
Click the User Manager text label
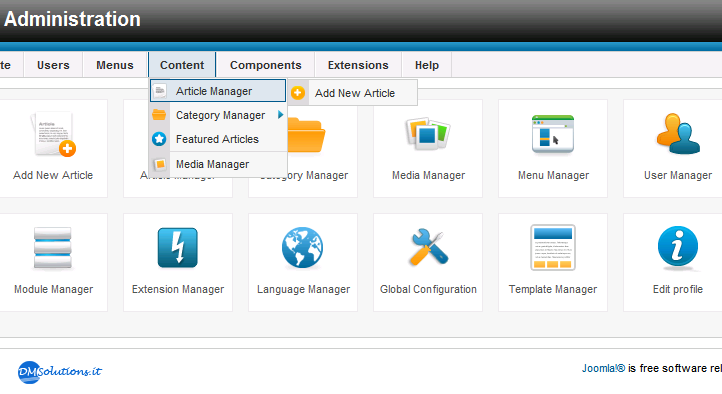pos(678,175)
